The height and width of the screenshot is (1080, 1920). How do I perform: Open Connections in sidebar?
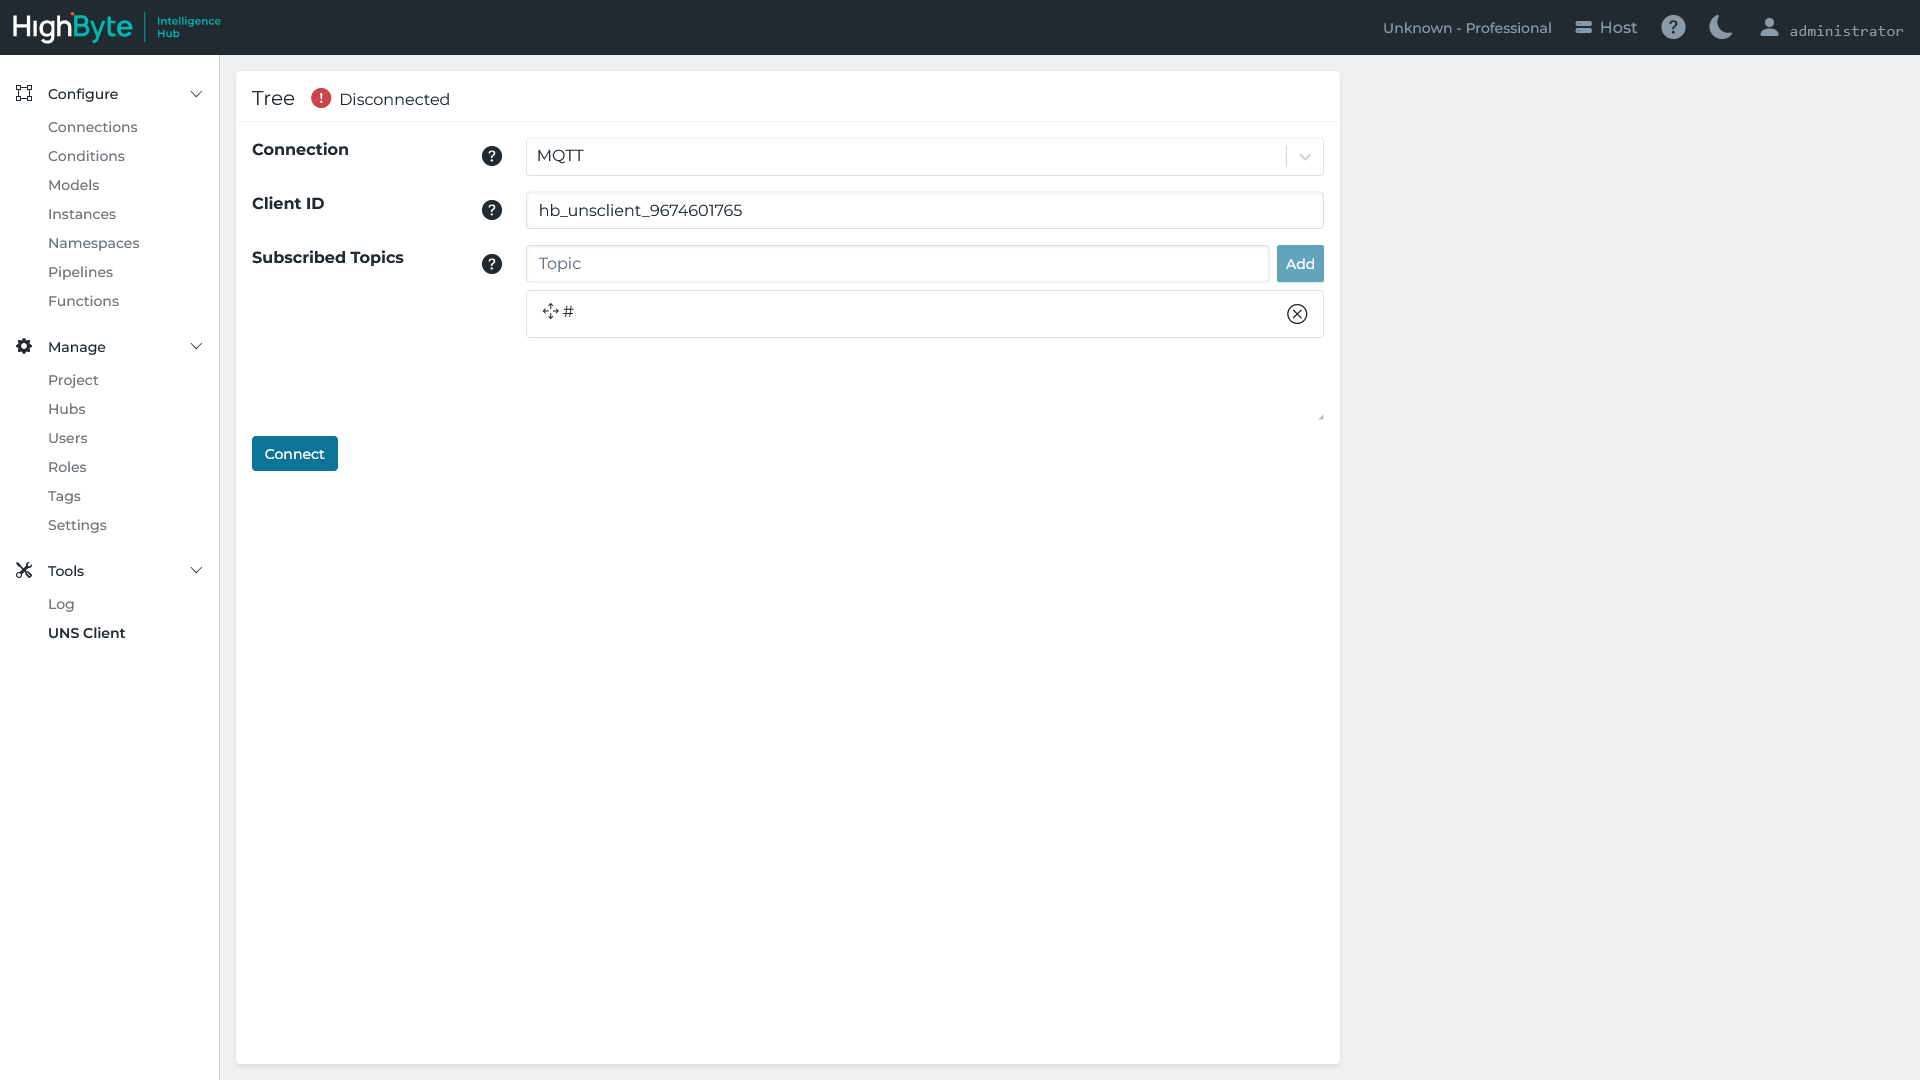coord(93,127)
